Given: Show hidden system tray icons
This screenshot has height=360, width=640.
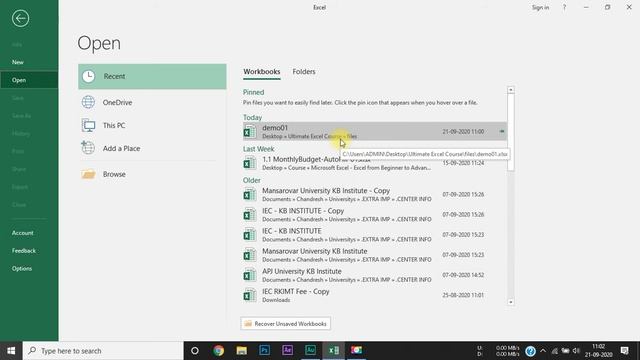Looking at the screenshot, I should [x=543, y=351].
